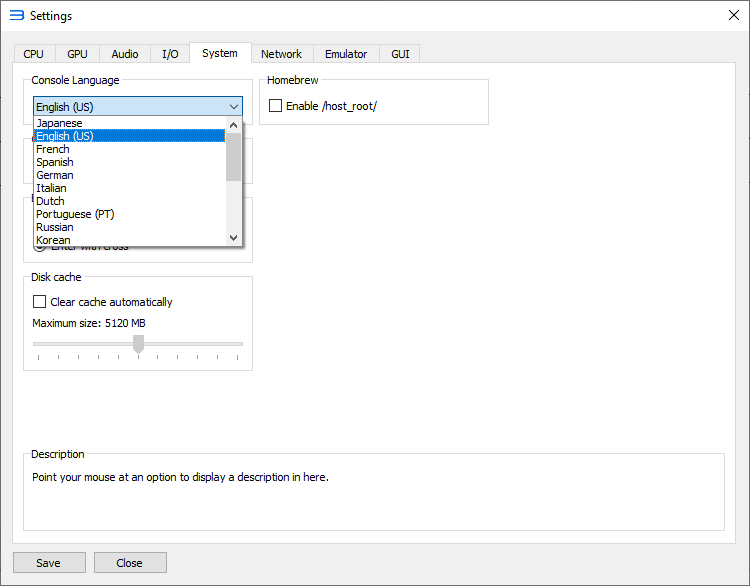Click the RPCS3 logo icon in title bar
This screenshot has width=750, height=586.
17,15
